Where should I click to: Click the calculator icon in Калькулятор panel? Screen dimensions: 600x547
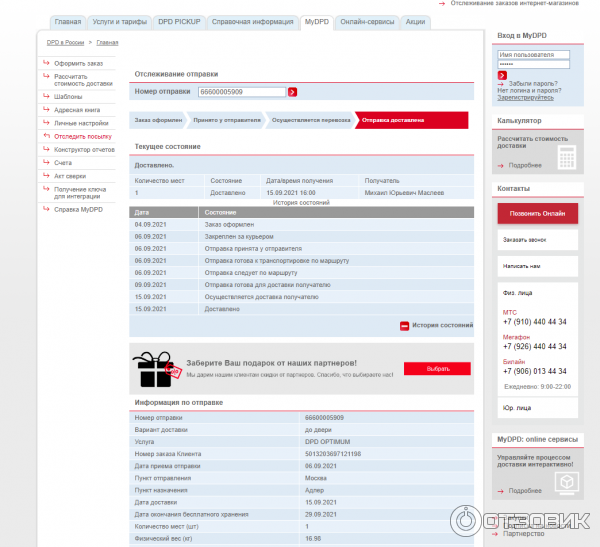point(567,156)
